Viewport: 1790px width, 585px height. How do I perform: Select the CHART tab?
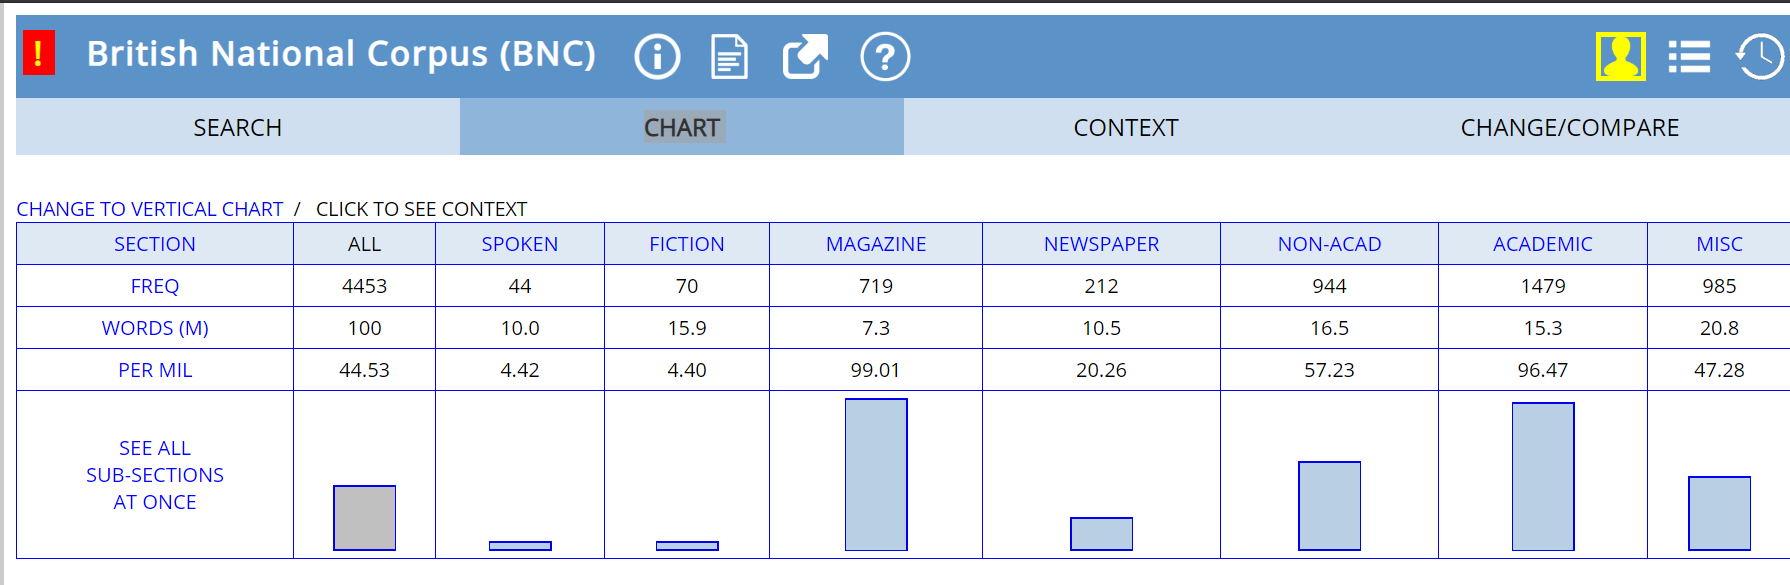682,128
